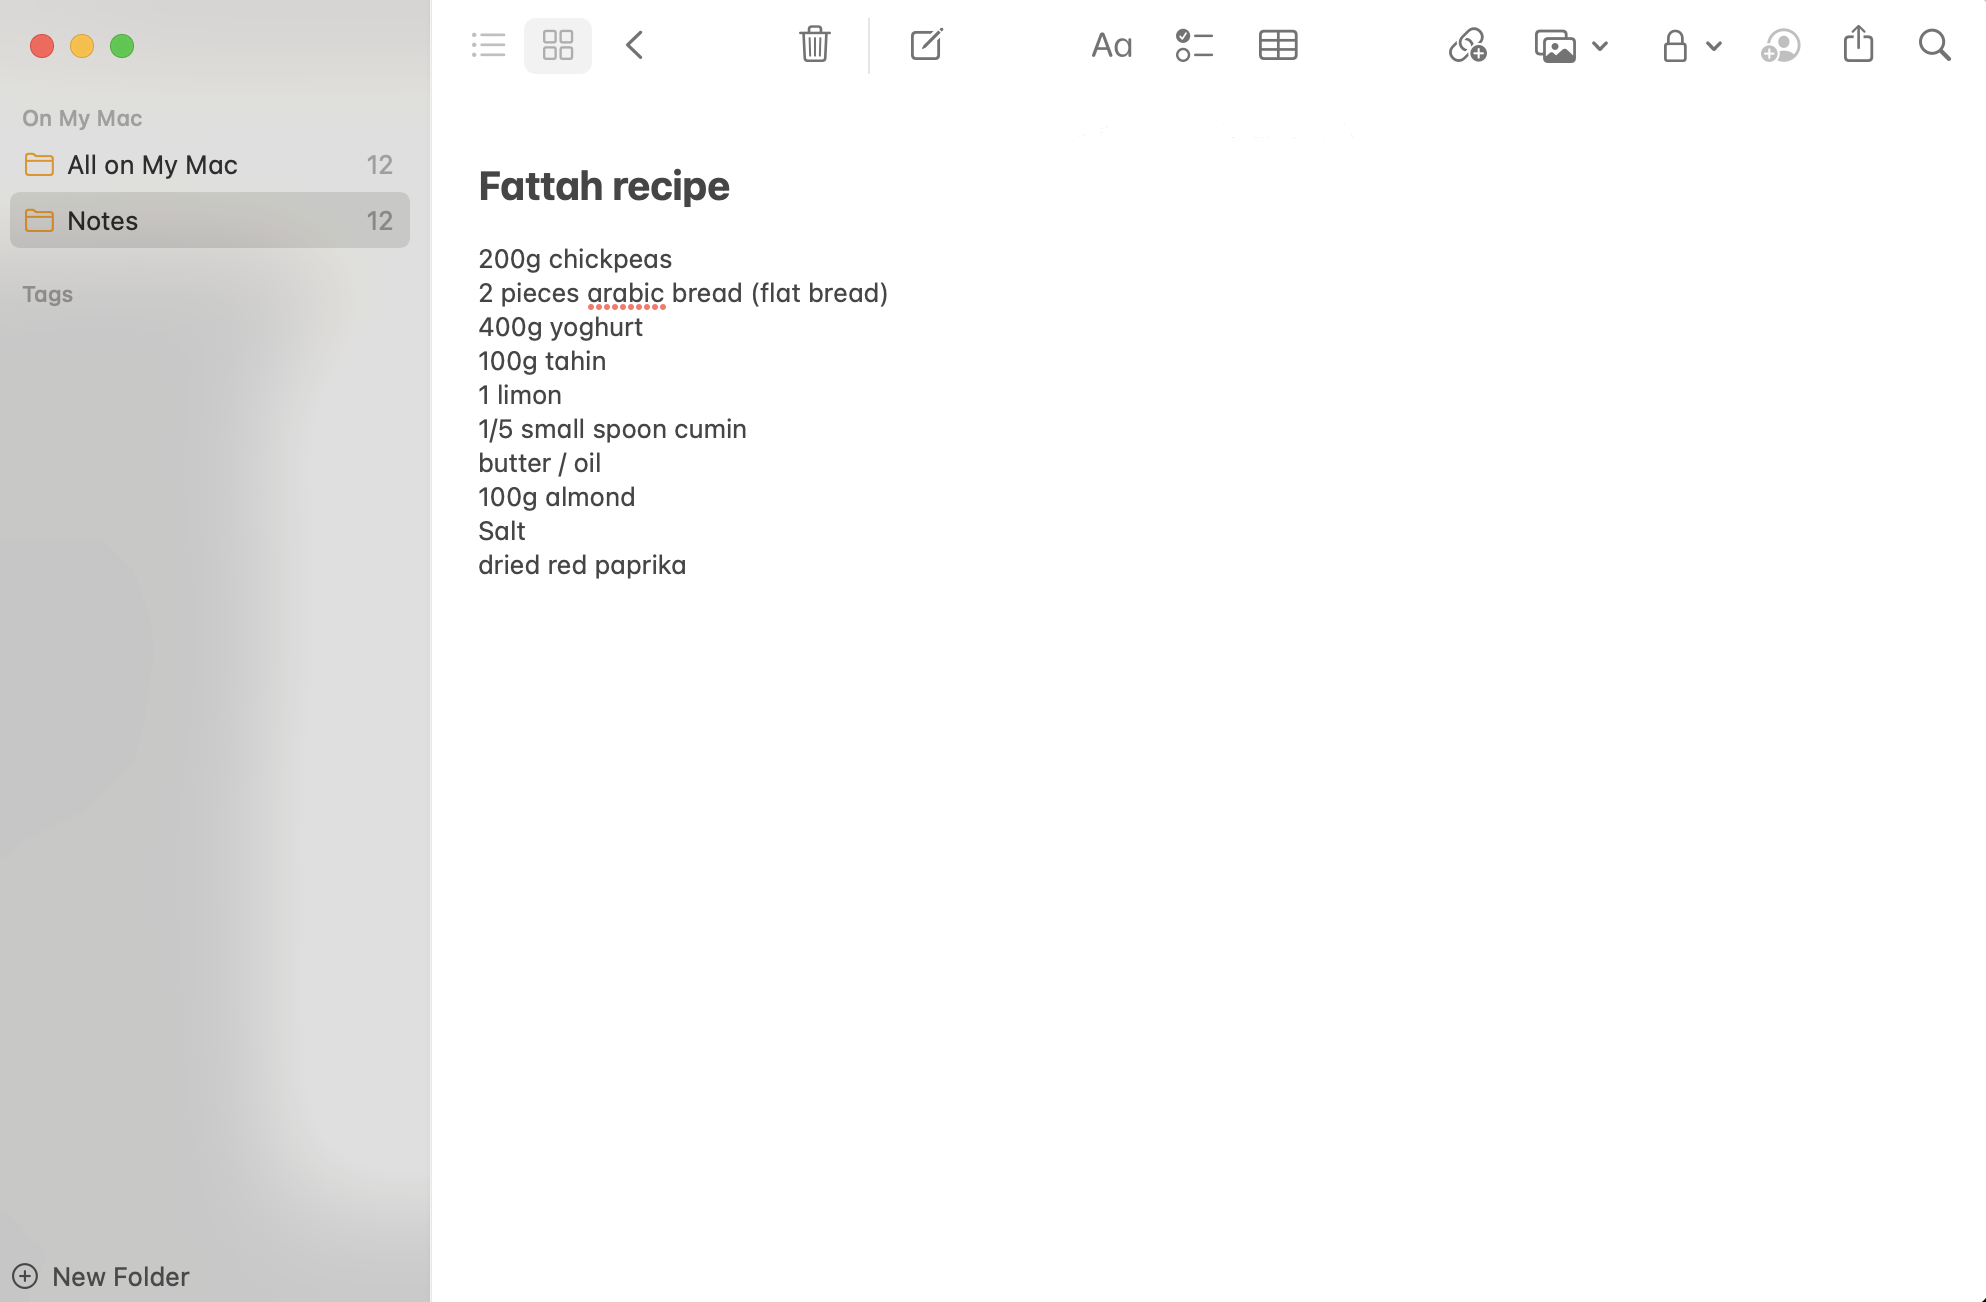Switch to list view
The image size is (1986, 1302).
pos(488,45)
